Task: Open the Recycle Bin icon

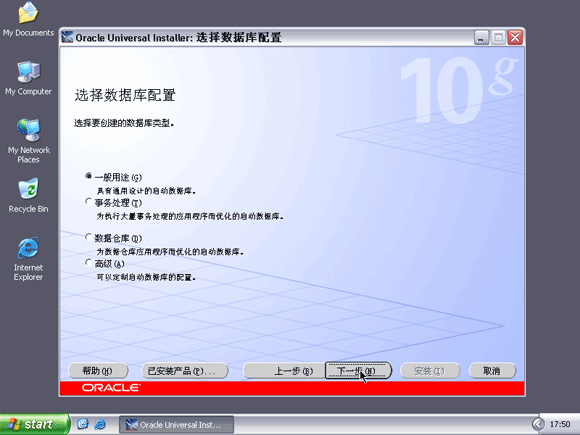Action: 28,195
